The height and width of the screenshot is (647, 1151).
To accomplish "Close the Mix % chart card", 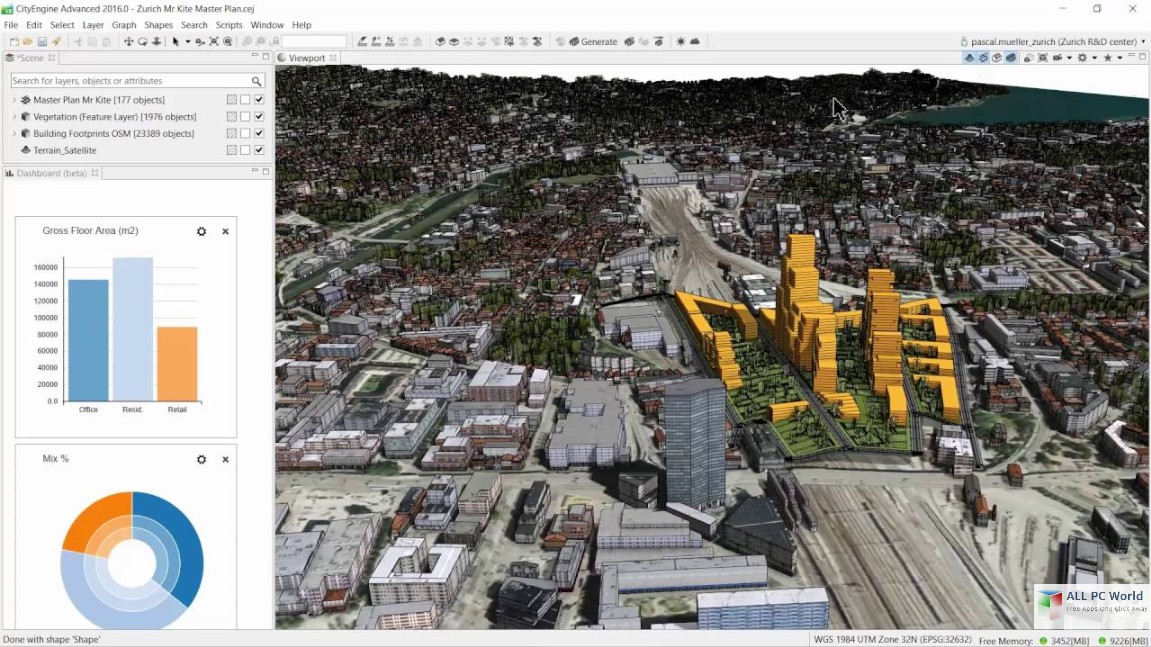I will (x=225, y=460).
